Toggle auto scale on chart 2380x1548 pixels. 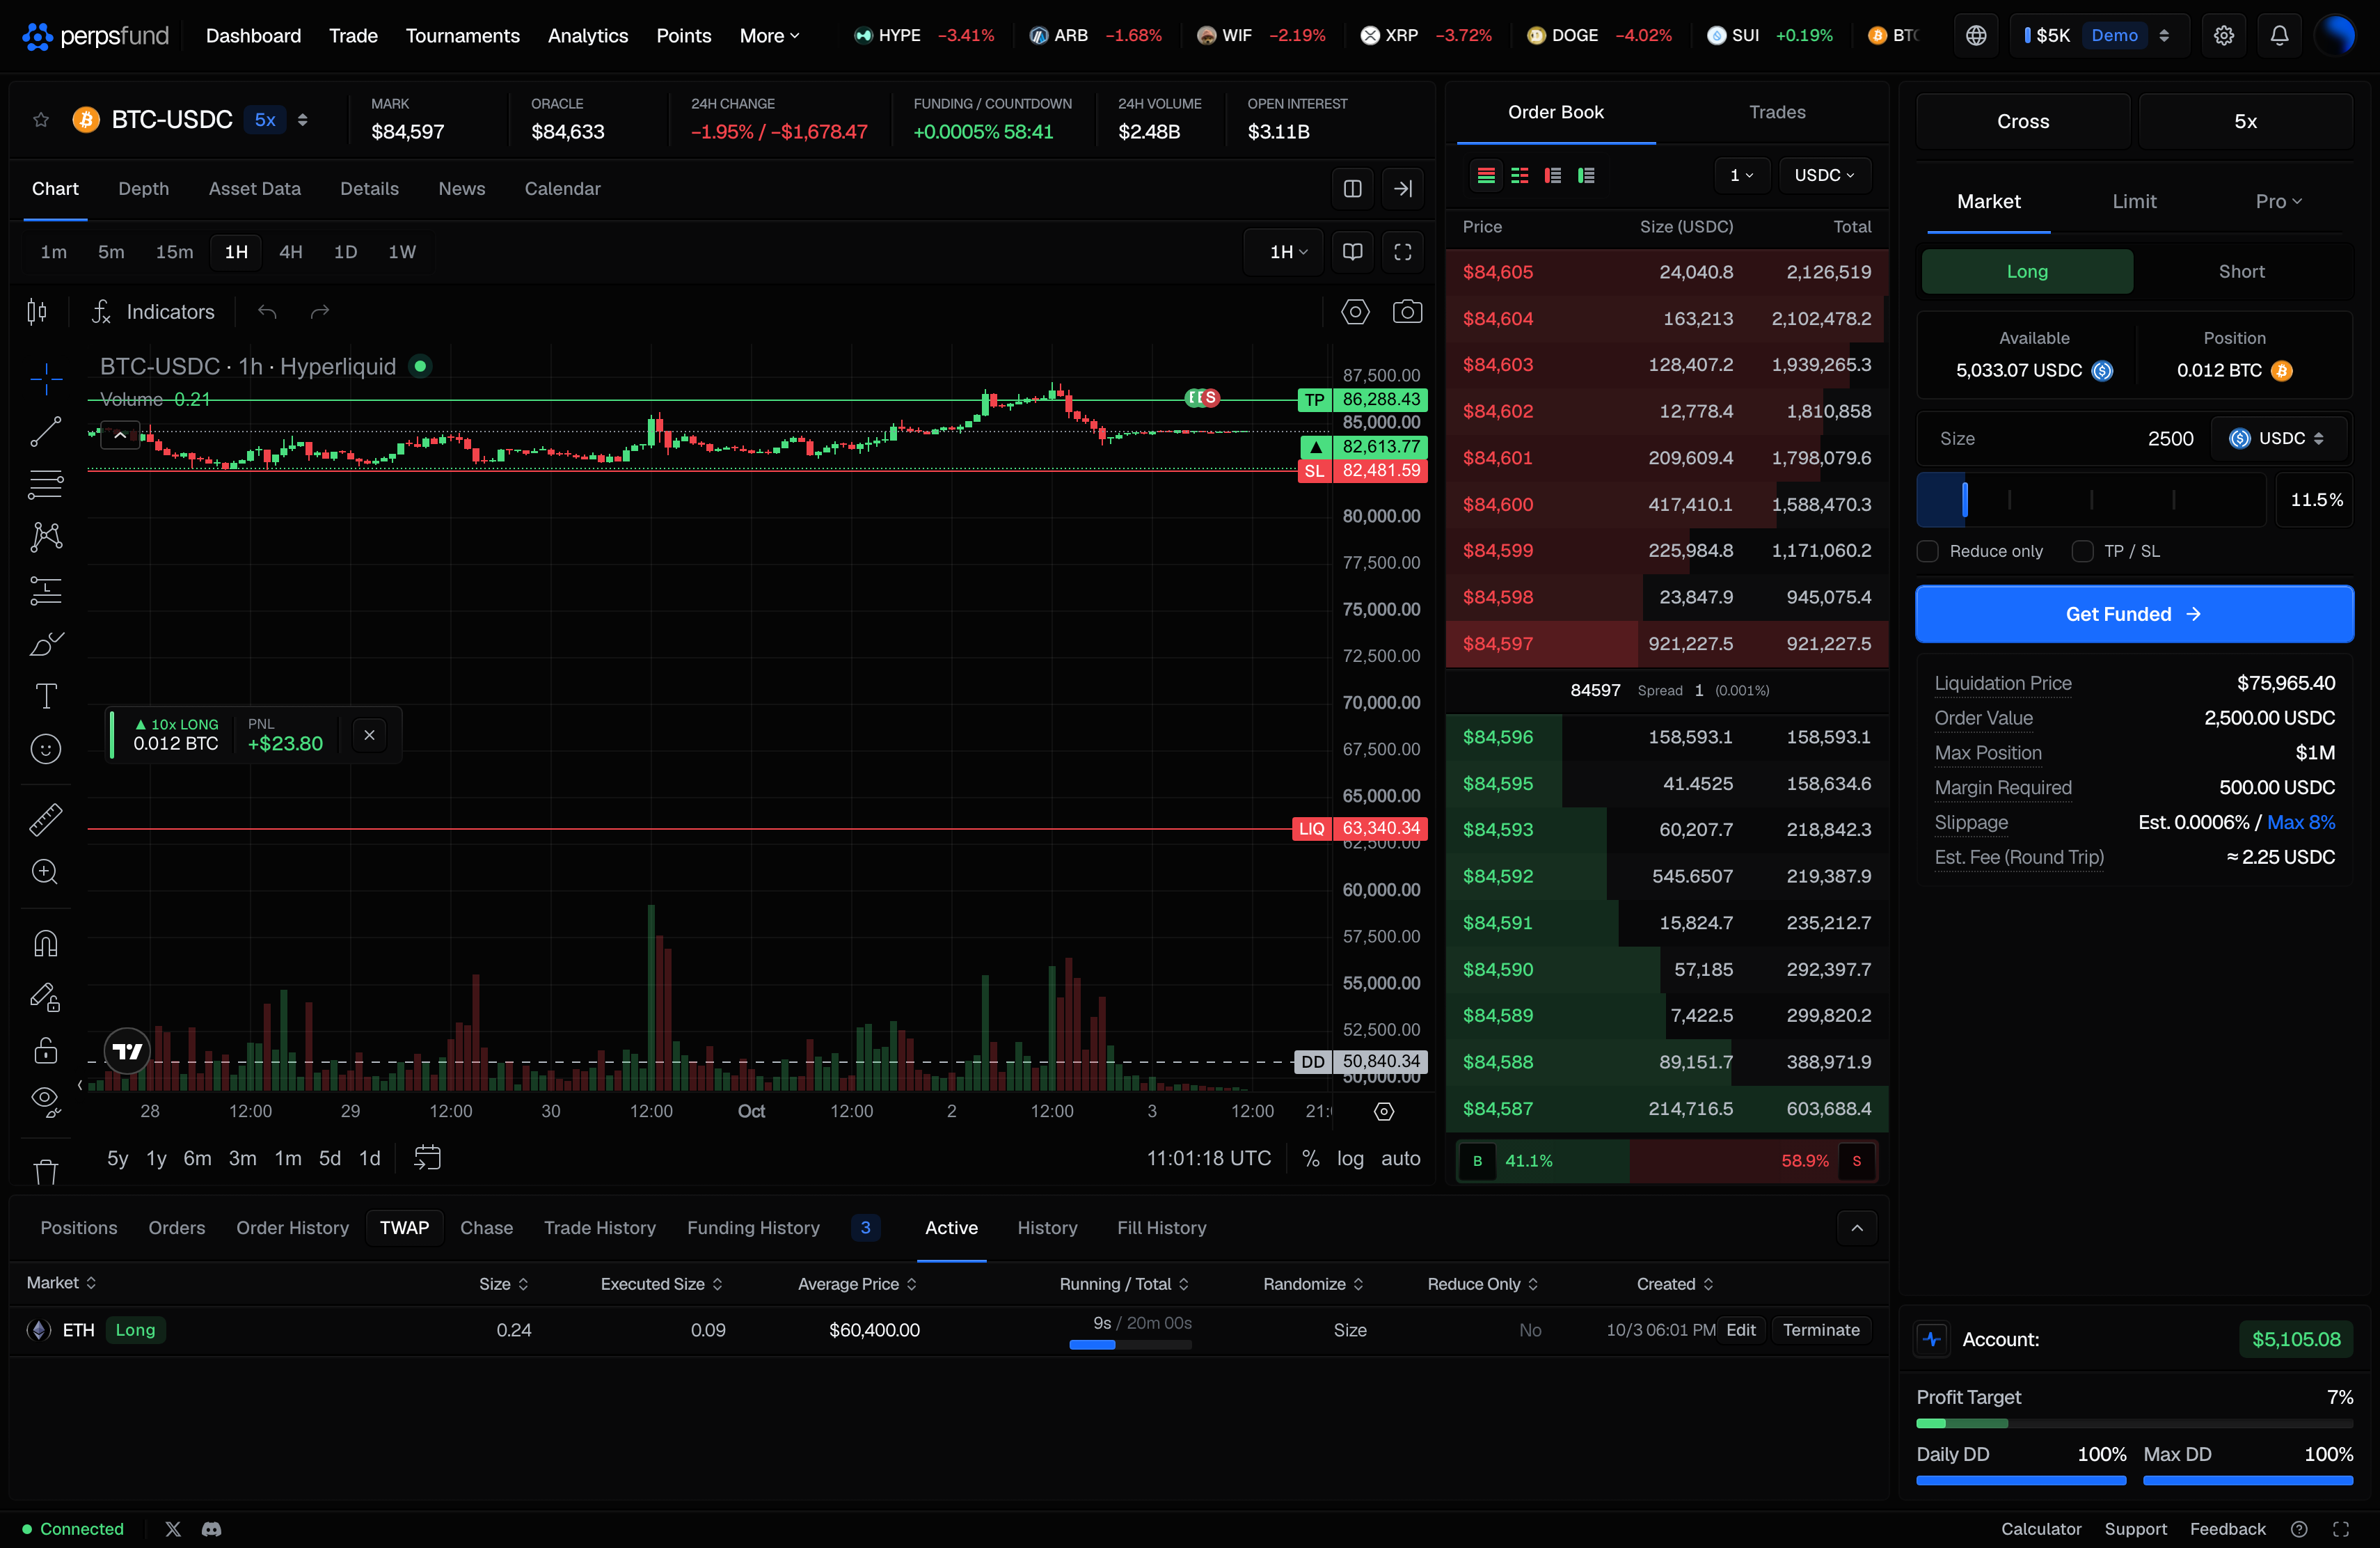point(1400,1158)
